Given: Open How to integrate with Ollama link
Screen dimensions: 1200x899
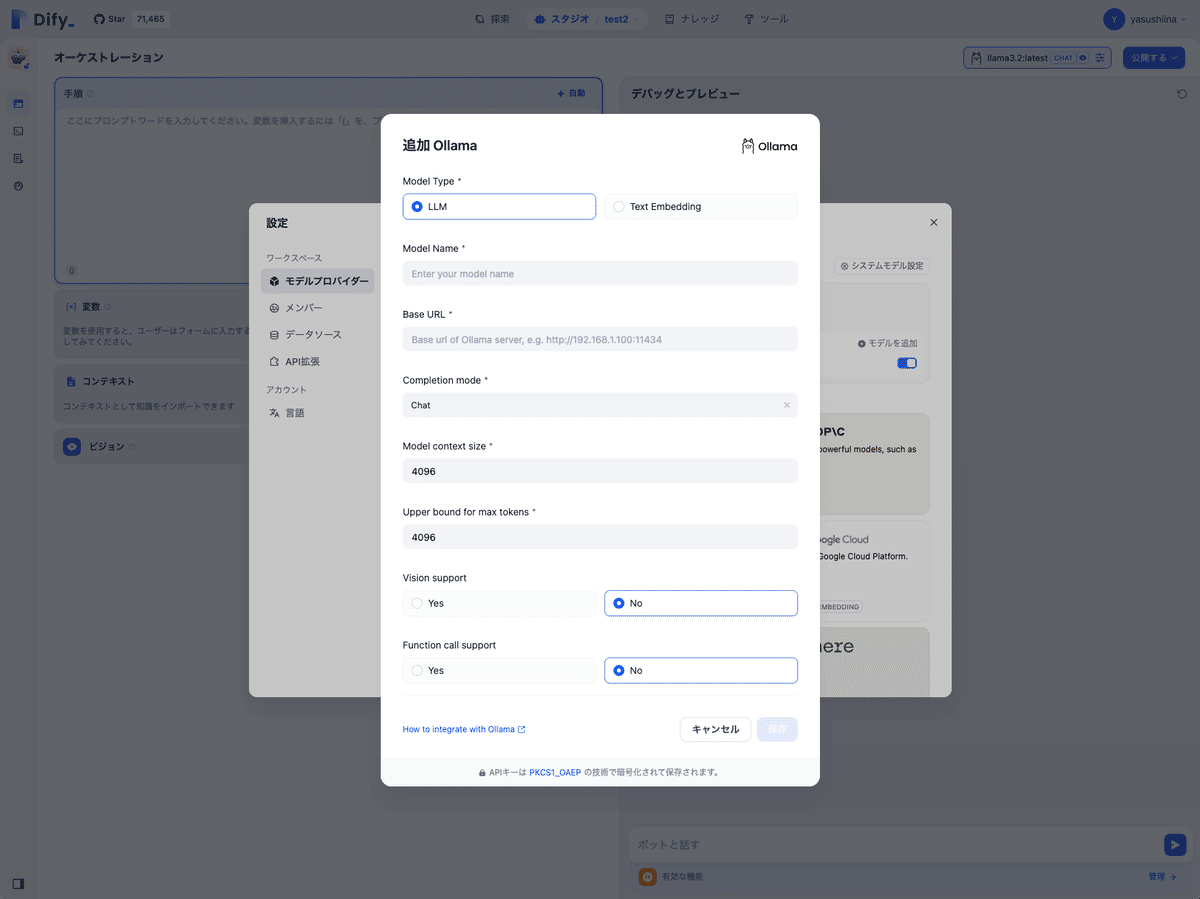Looking at the screenshot, I should pos(464,729).
